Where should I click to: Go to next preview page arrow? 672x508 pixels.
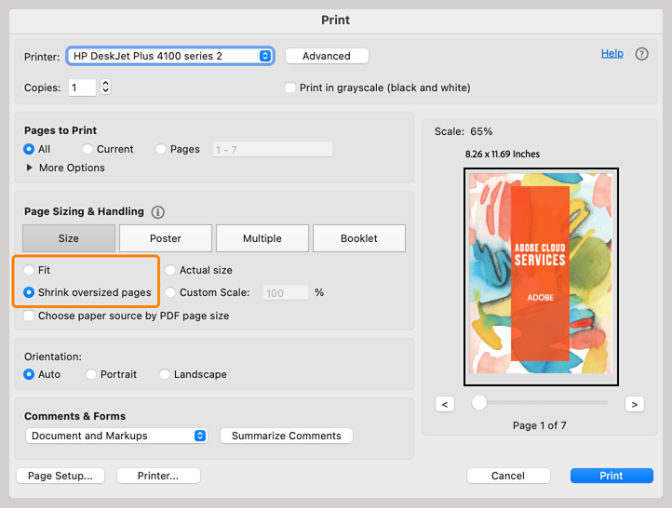(x=634, y=404)
